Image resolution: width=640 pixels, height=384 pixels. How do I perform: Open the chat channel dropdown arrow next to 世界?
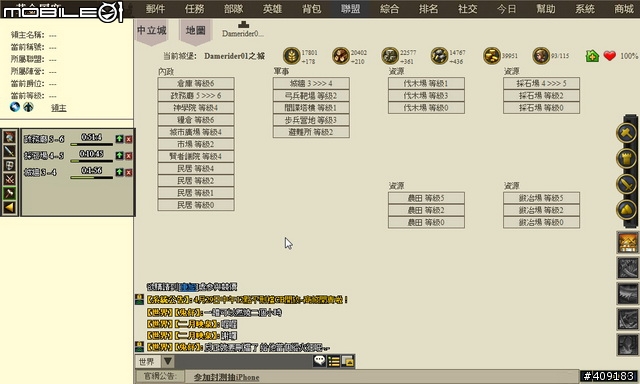coord(168,361)
